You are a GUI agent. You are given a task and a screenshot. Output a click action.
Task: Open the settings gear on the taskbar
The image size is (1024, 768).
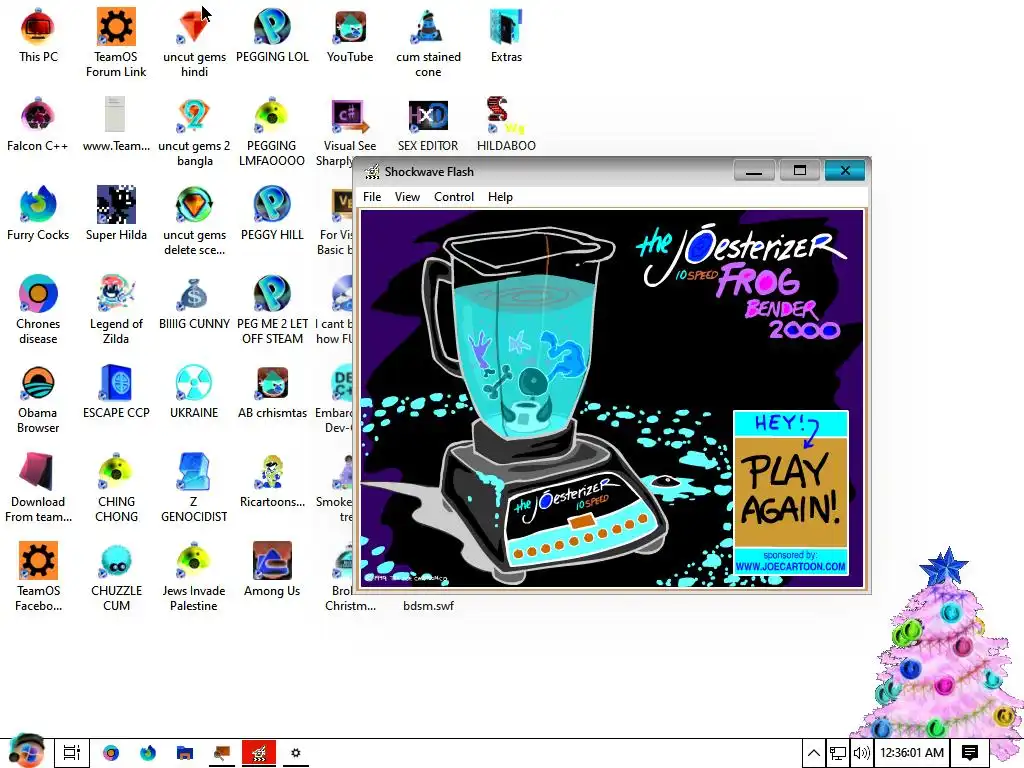point(295,753)
